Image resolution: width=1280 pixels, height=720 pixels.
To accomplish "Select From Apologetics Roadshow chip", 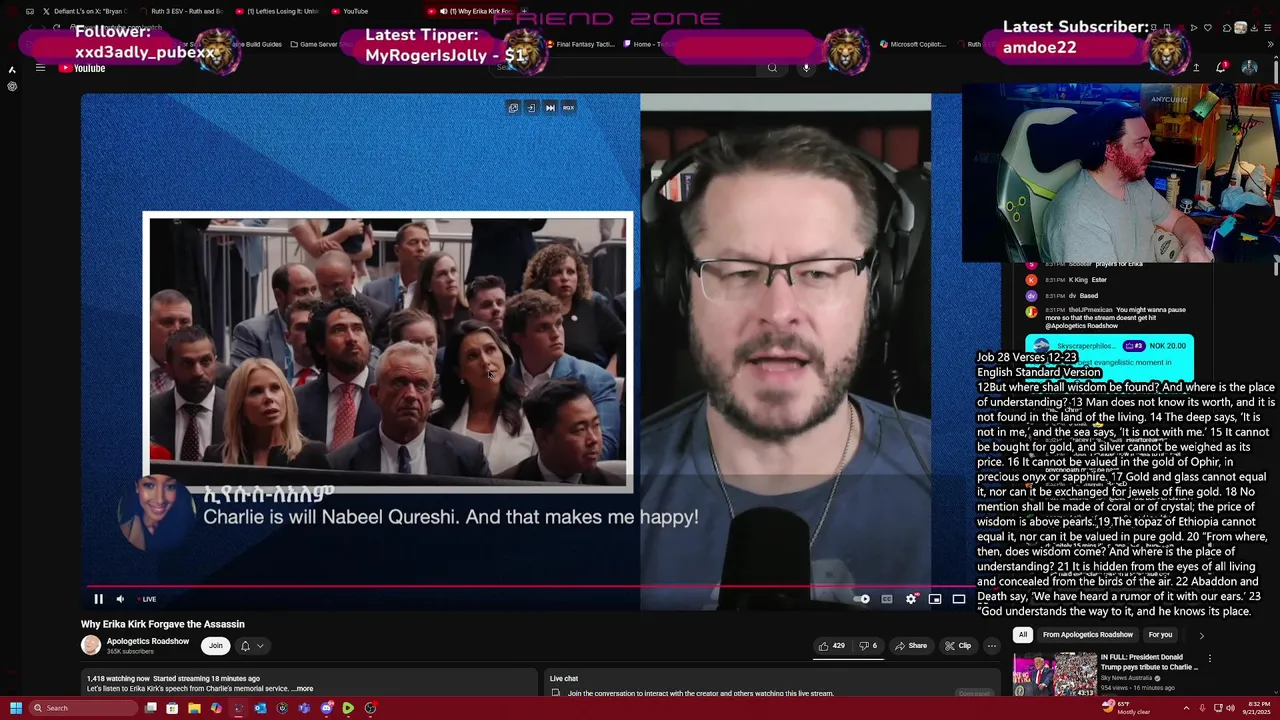I will [x=1088, y=635].
